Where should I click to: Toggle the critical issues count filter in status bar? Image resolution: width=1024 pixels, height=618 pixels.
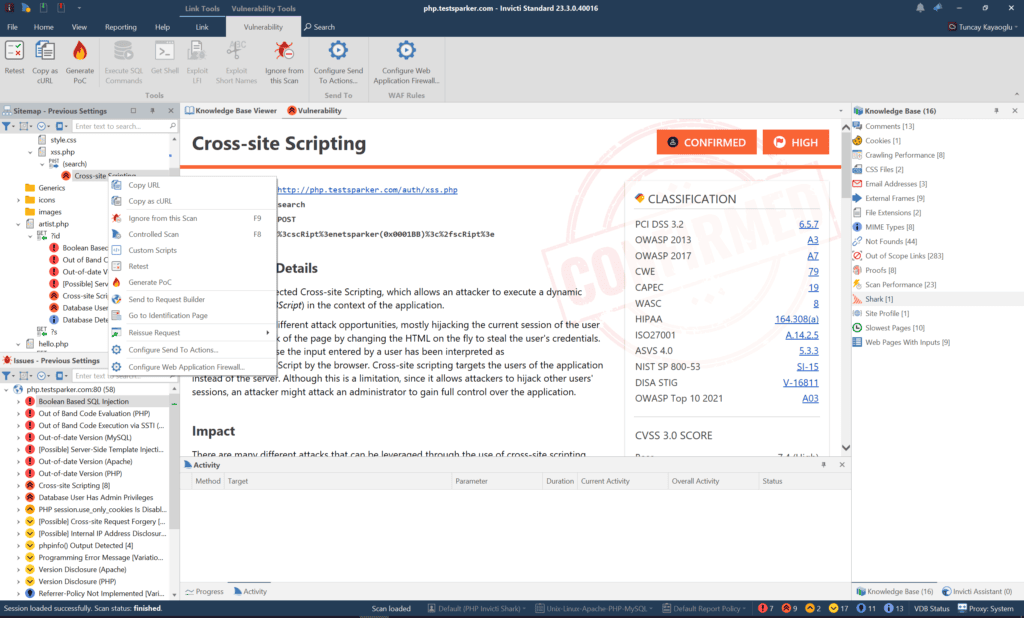click(x=765, y=608)
